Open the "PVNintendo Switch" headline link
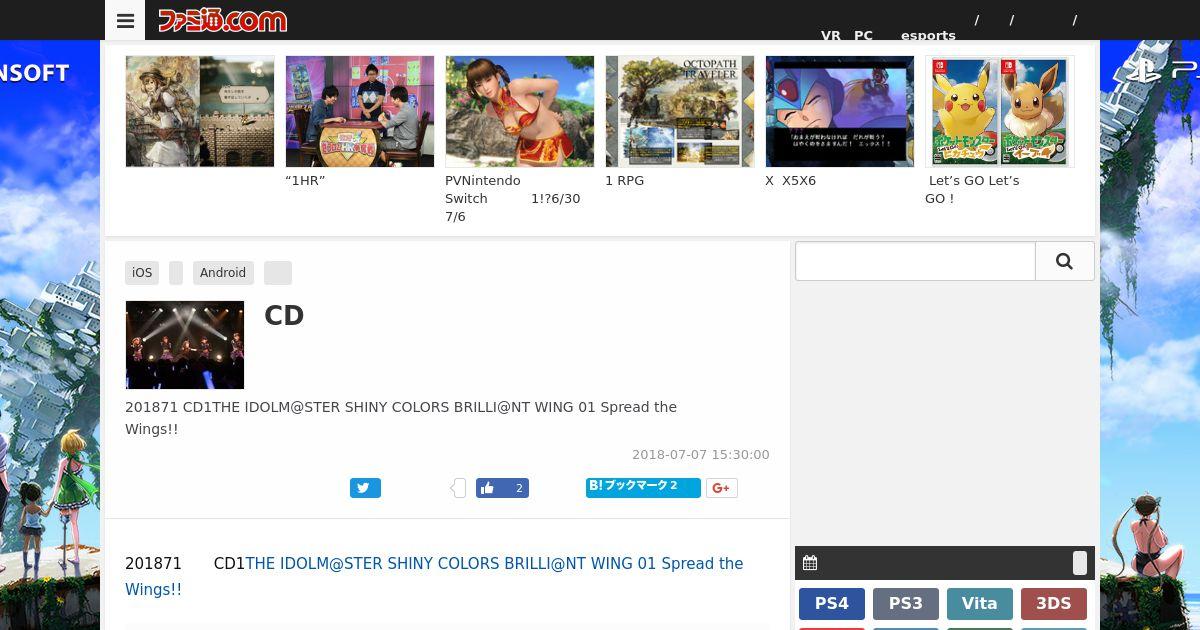This screenshot has width=1200, height=630. (x=513, y=199)
